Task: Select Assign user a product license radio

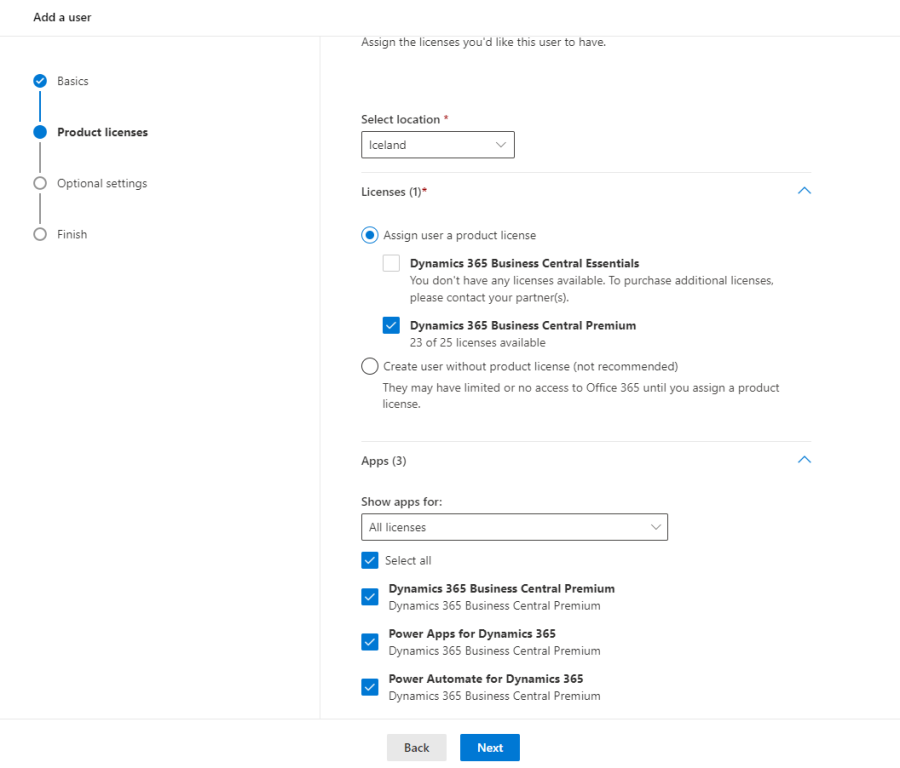Action: click(x=370, y=235)
